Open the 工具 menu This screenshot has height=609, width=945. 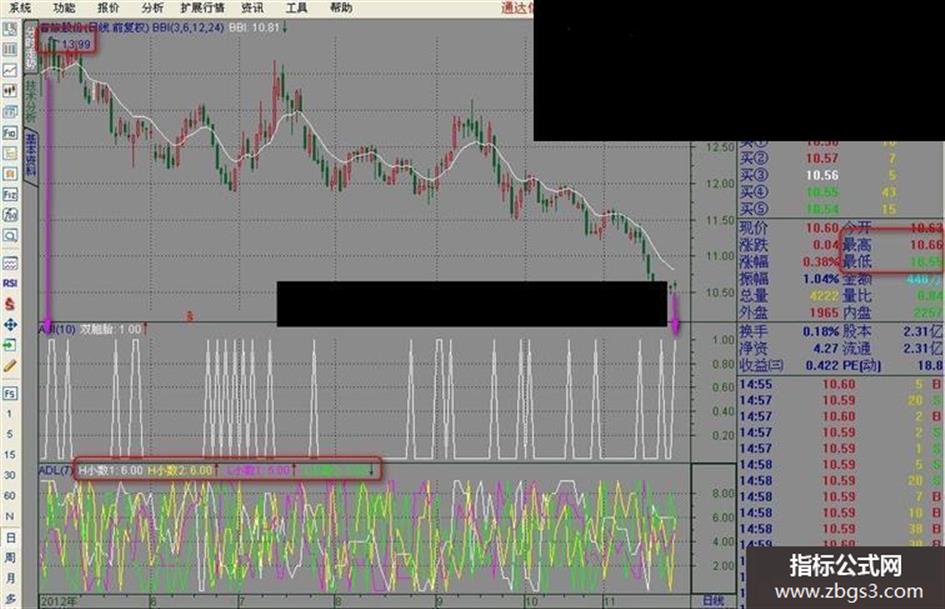coord(297,8)
